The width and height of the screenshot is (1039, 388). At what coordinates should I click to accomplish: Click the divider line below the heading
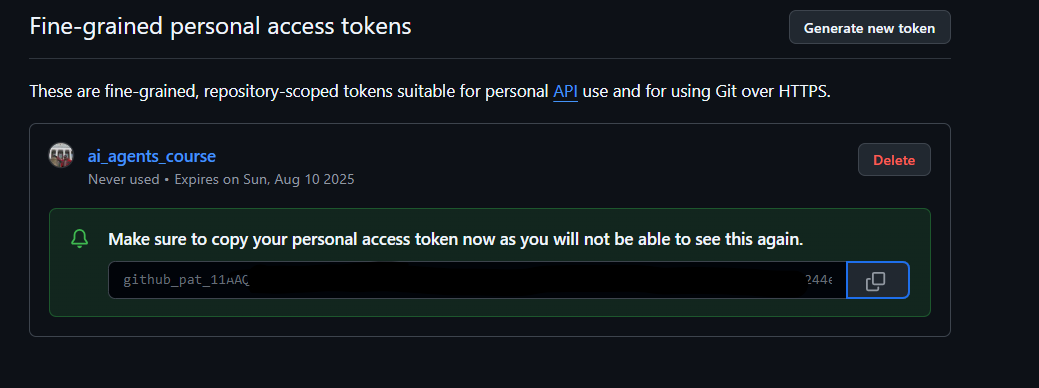click(x=490, y=58)
